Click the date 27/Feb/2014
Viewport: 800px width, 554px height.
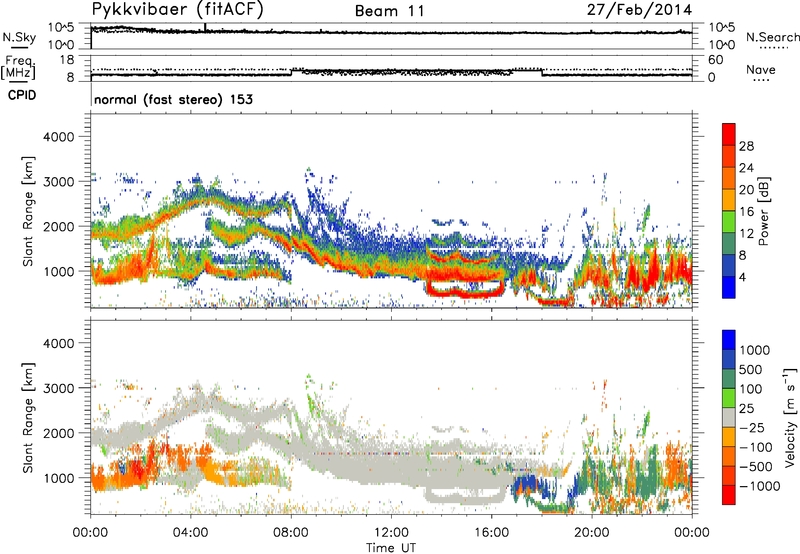click(x=639, y=10)
